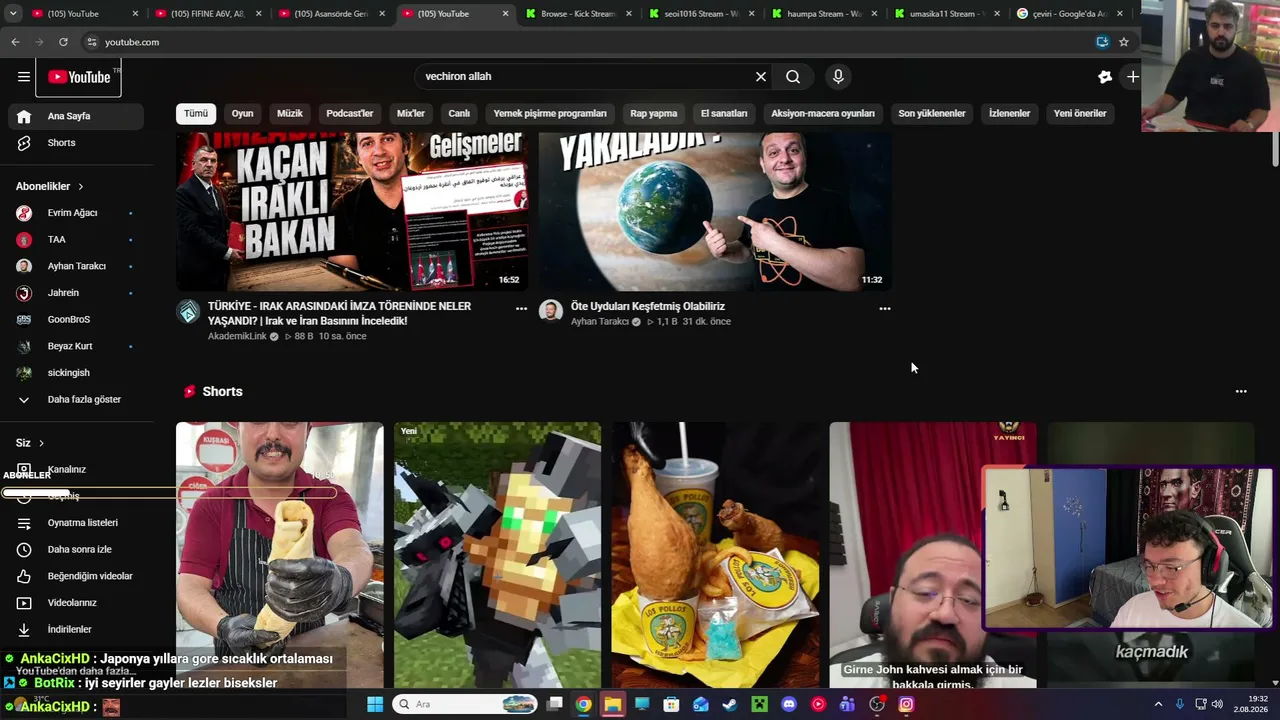Filter by İzlenenler chip
1280x720 pixels.
1009,114
